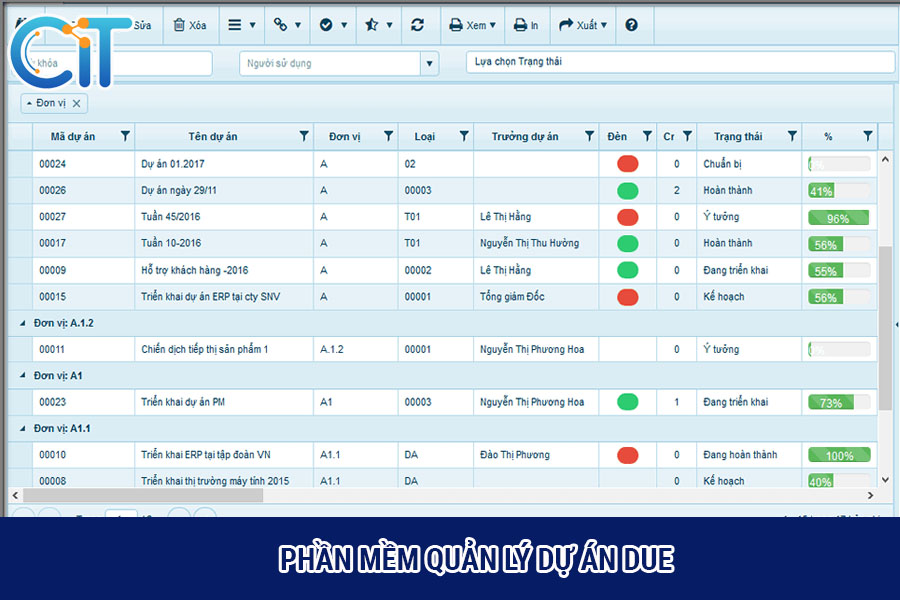900x600 pixels.
Task: Click the % column filter funnel
Action: 867,136
